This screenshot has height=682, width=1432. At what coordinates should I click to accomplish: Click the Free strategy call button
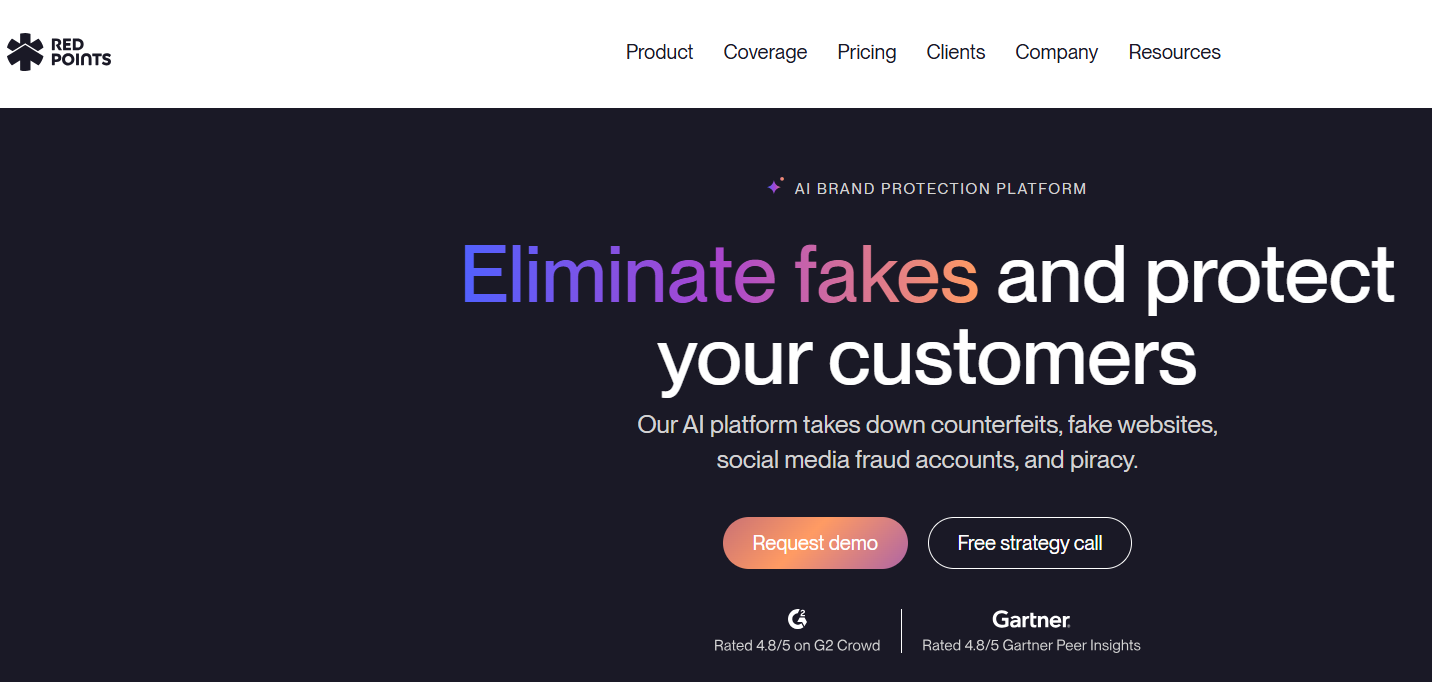[1029, 543]
